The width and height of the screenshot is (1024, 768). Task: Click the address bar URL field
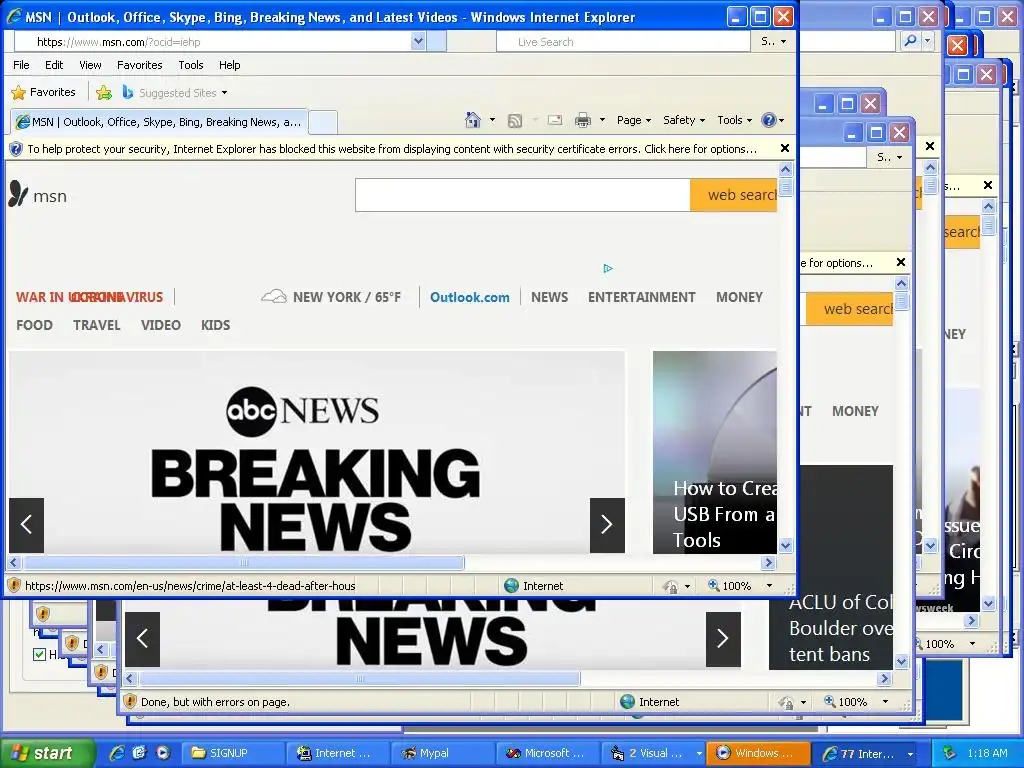[x=212, y=42]
